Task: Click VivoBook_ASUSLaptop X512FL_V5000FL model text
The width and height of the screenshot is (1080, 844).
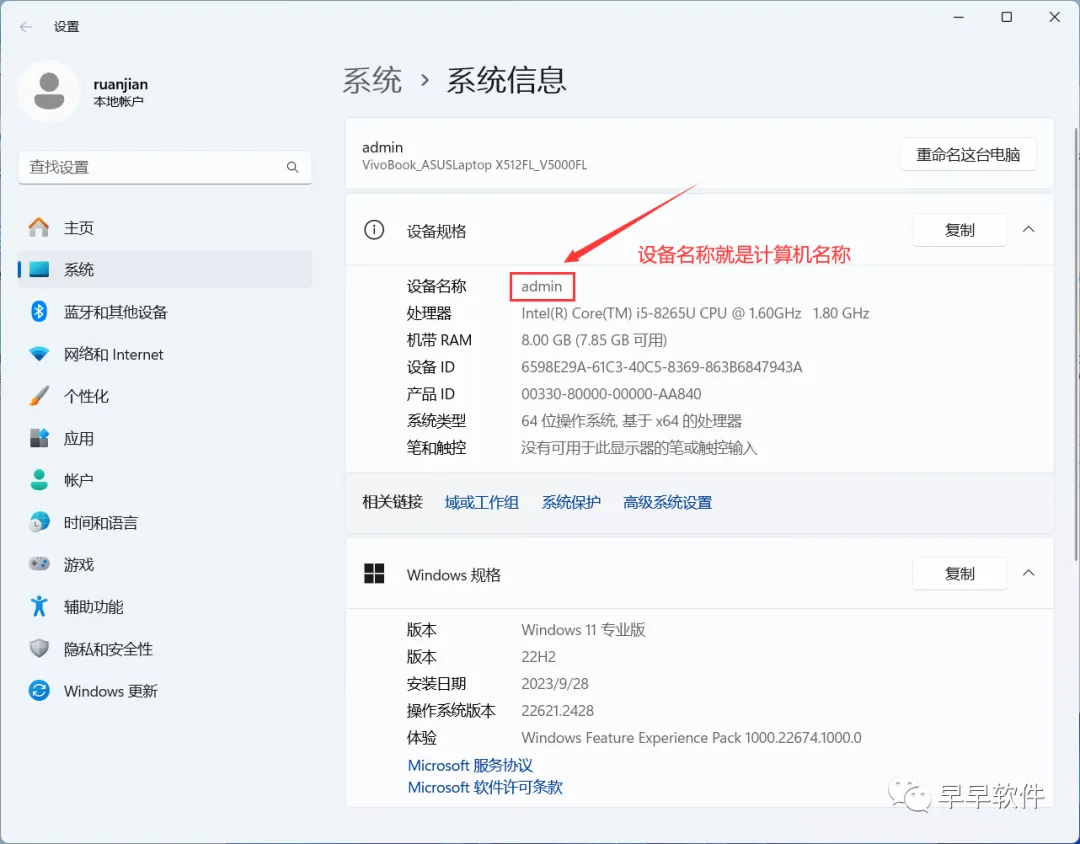Action: pos(475,165)
